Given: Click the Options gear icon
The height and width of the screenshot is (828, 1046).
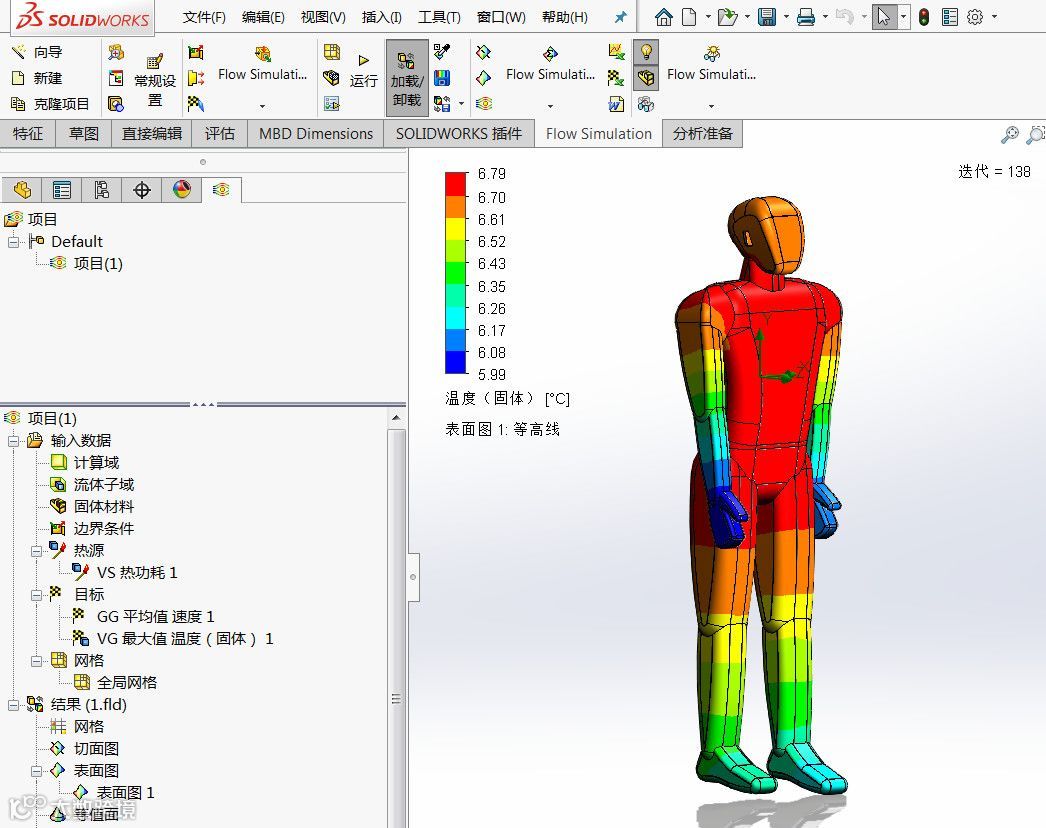Looking at the screenshot, I should [975, 17].
